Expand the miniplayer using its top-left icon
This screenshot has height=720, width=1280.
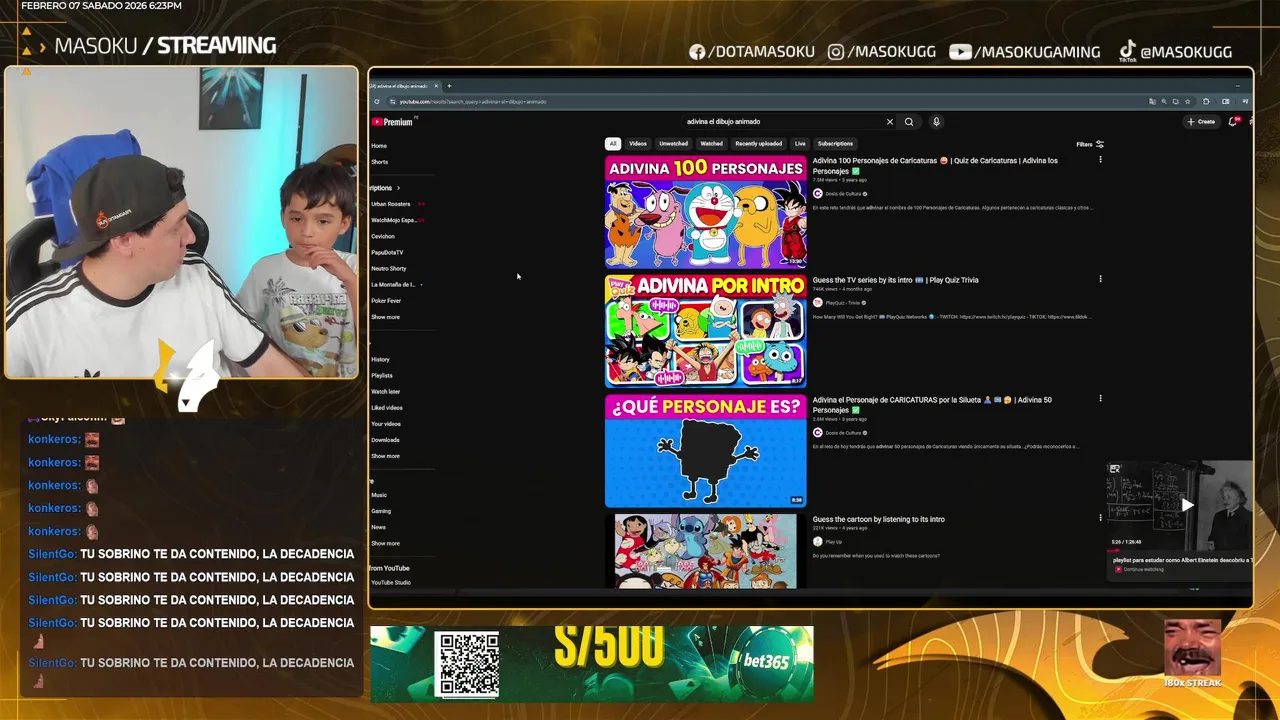[1115, 468]
